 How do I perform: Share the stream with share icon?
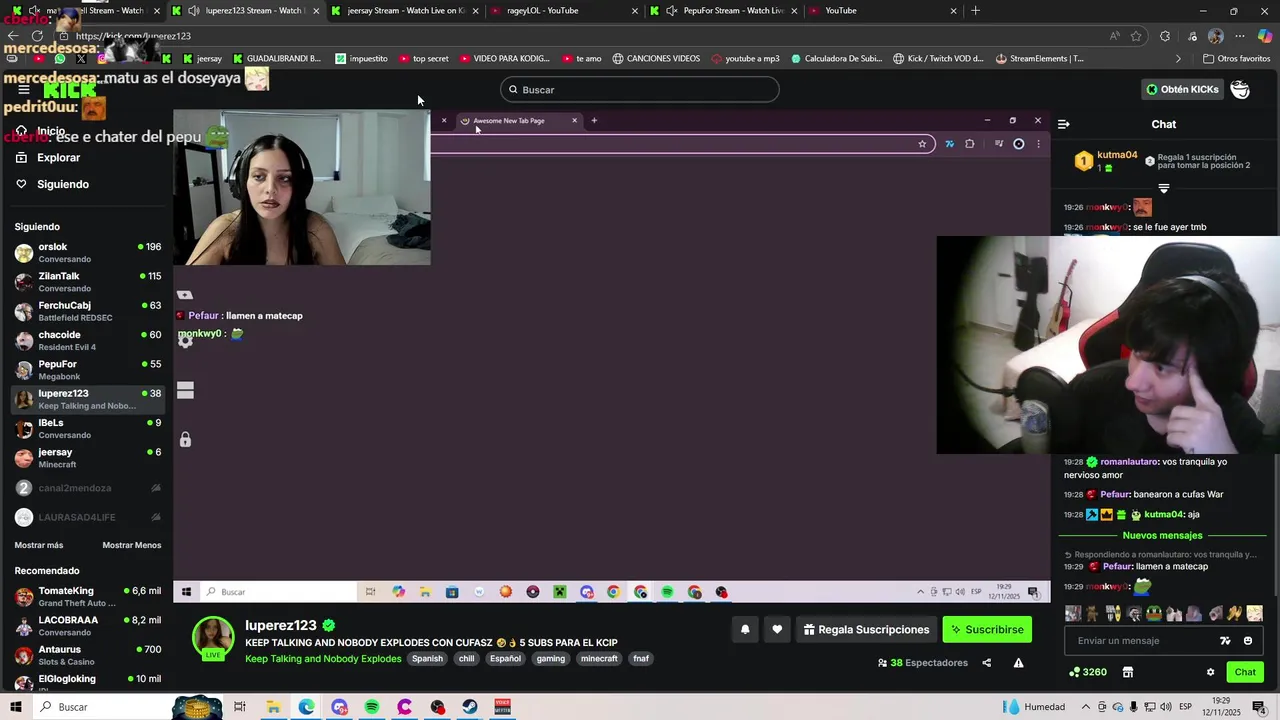click(986, 663)
